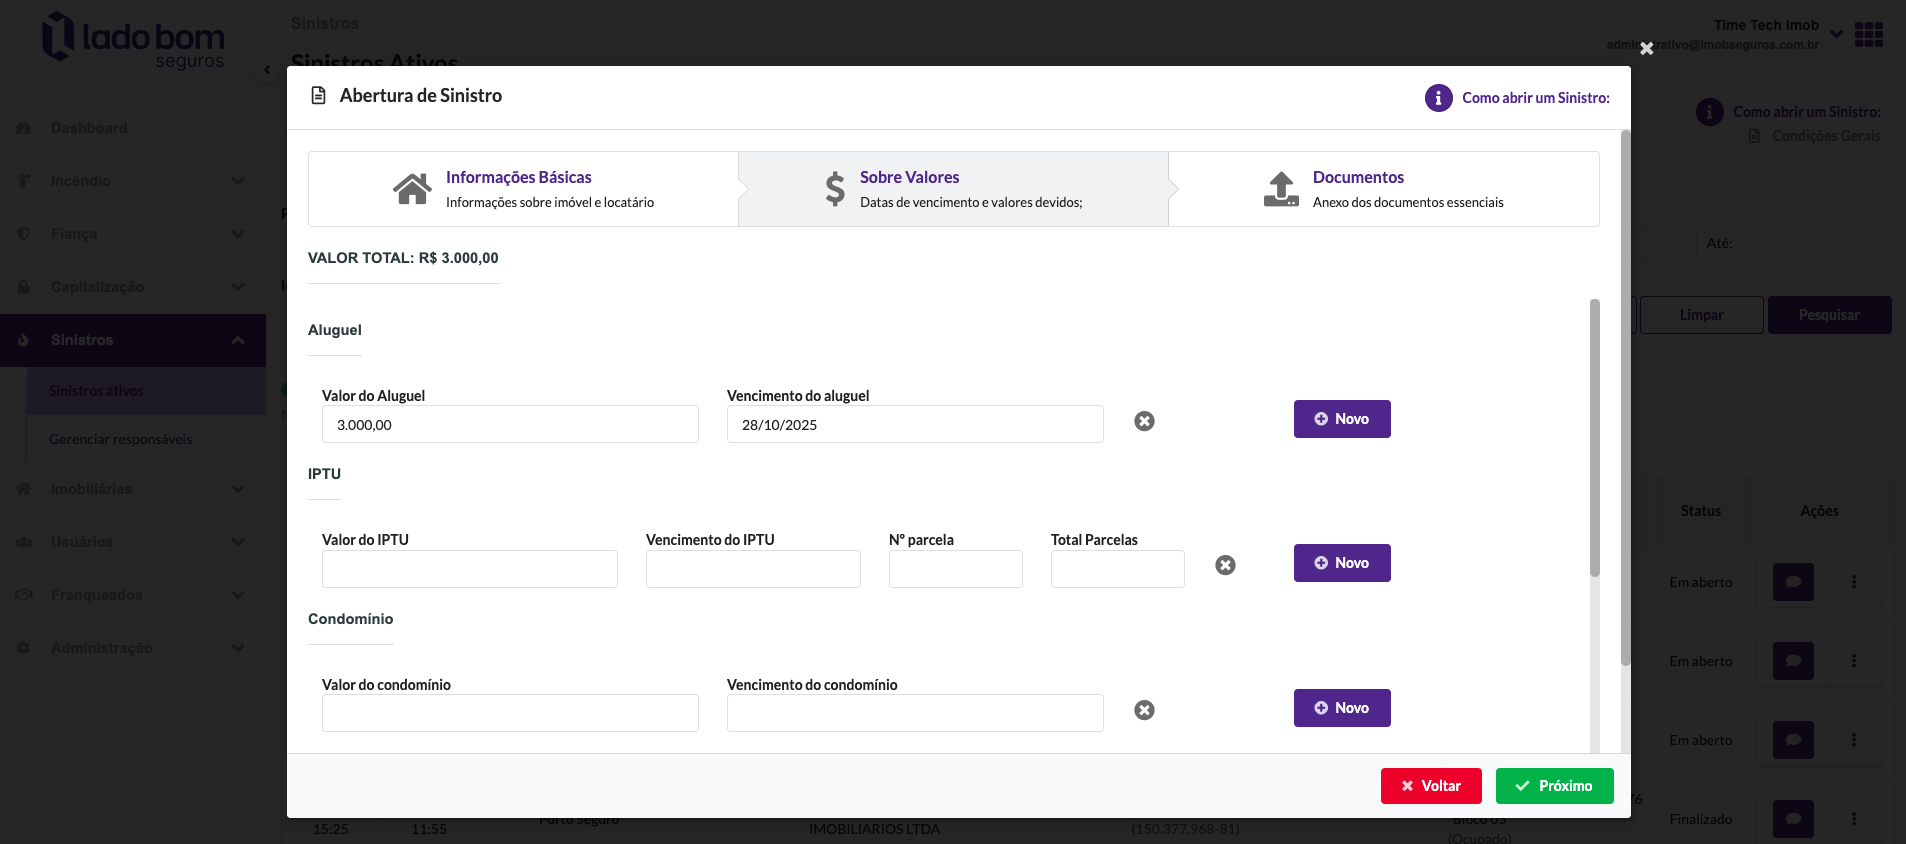Select the Informações Básicas step tab
Image resolution: width=1906 pixels, height=844 pixels.
pyautogui.click(x=523, y=189)
